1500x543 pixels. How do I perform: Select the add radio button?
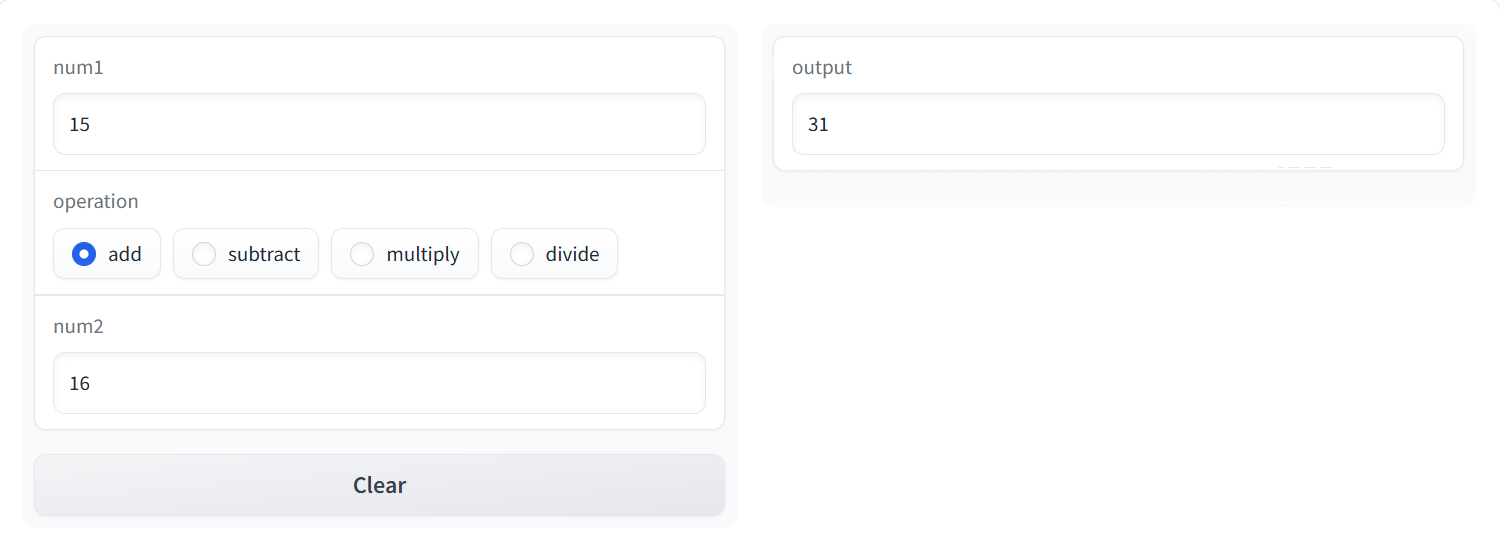[107, 254]
